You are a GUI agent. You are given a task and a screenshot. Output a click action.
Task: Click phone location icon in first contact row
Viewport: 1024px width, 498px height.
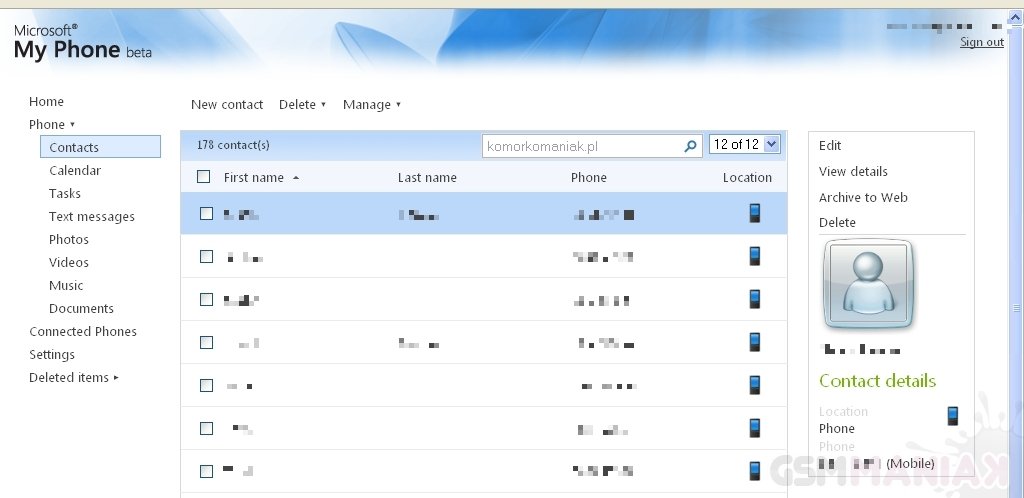754,213
